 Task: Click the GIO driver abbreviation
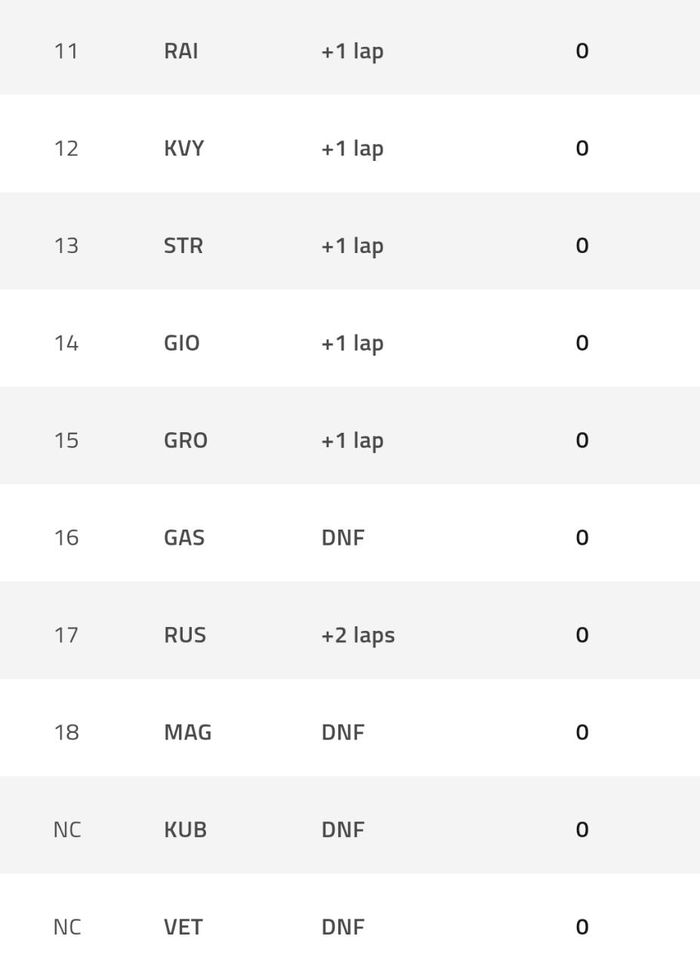coord(182,343)
